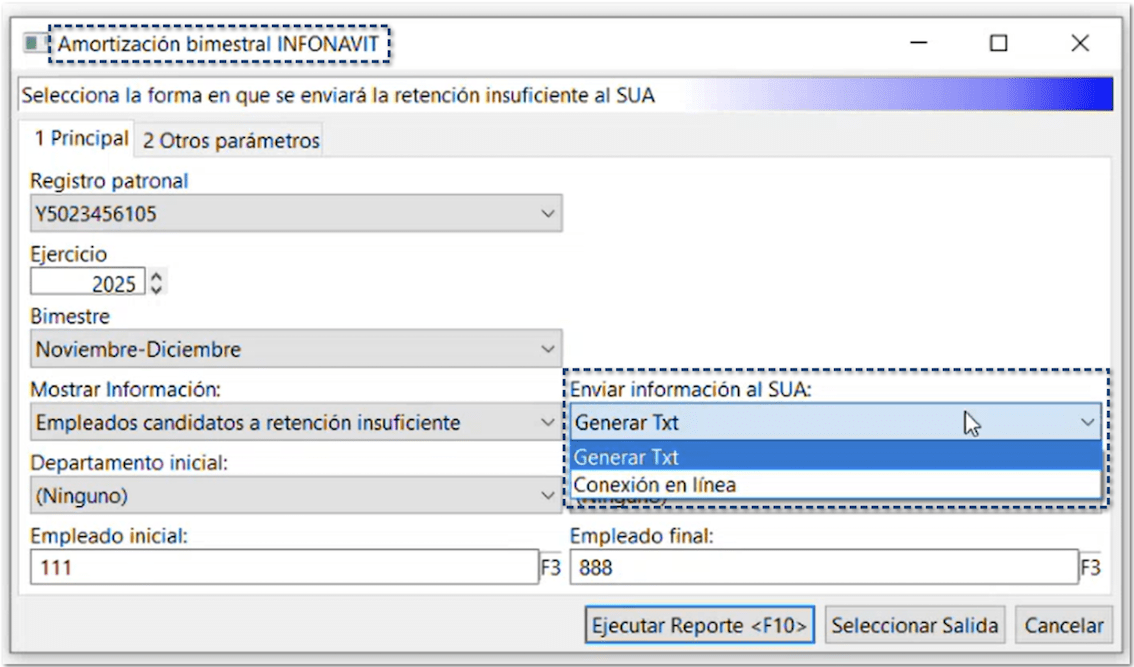Image resolution: width=1134 pixels, height=667 pixels.
Task: Increase Ejercicio year with up arrow
Action: [x=156, y=277]
